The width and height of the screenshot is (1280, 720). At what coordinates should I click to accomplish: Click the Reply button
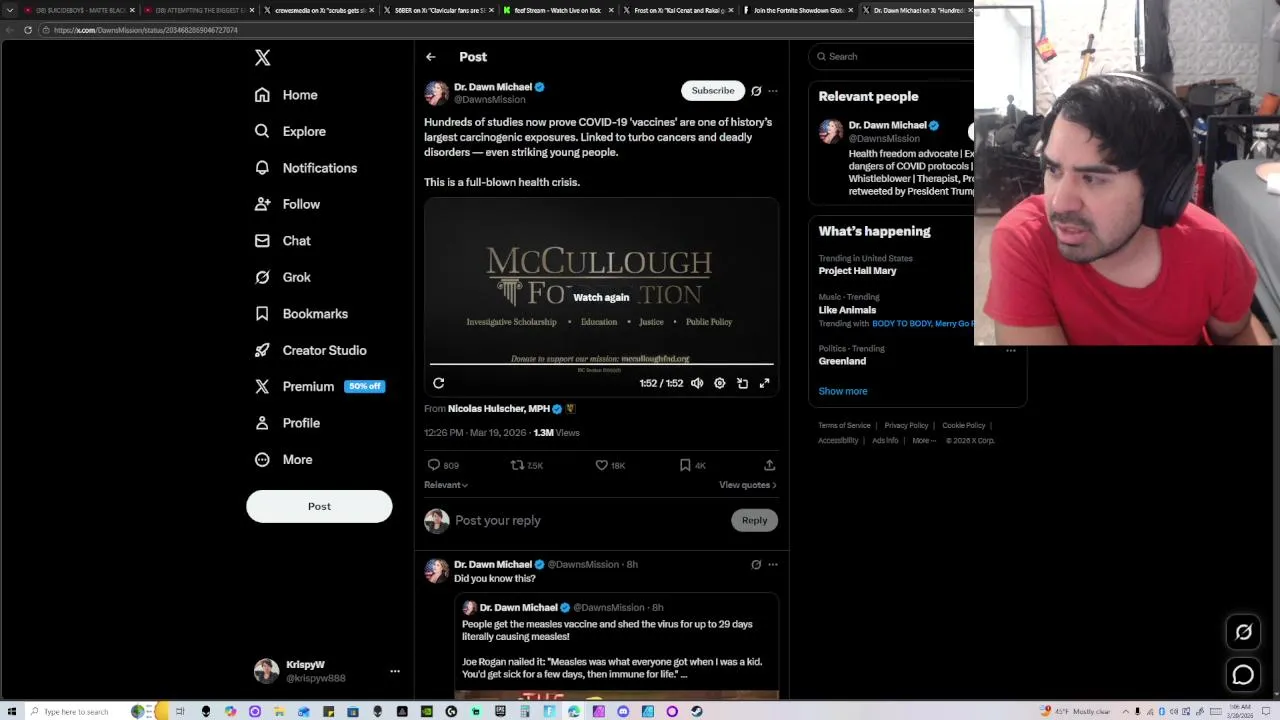[x=754, y=520]
